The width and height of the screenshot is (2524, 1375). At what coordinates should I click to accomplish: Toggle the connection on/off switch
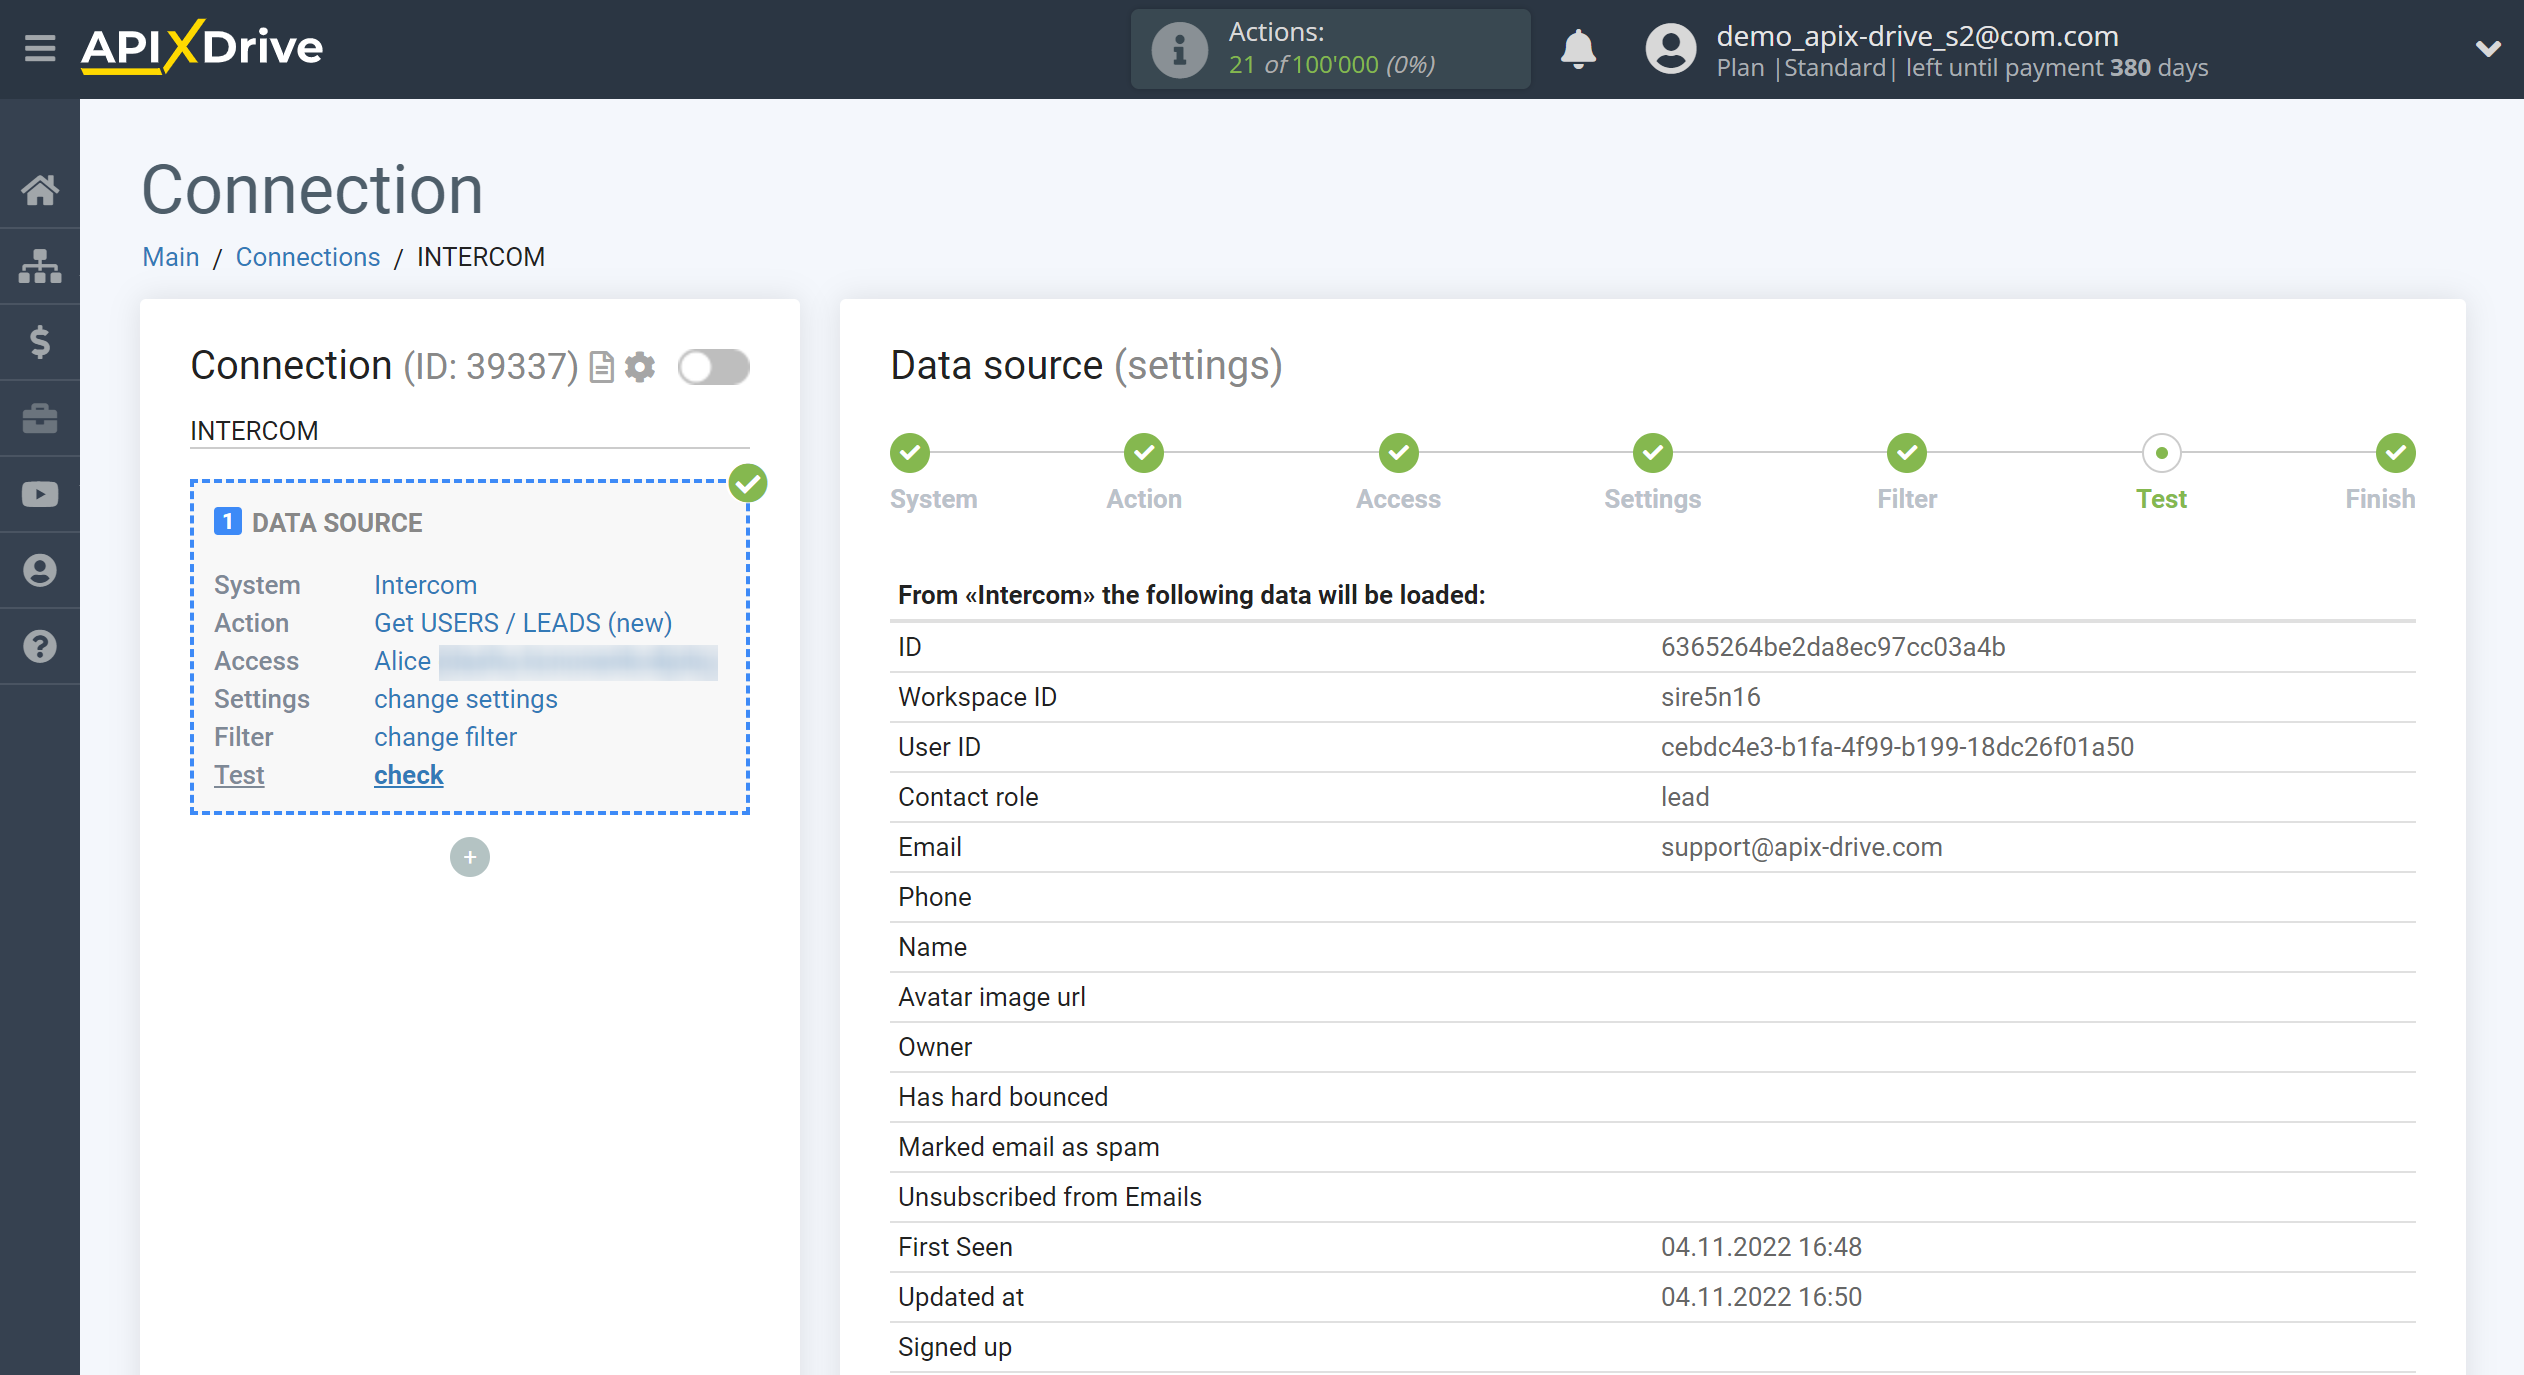(x=713, y=367)
